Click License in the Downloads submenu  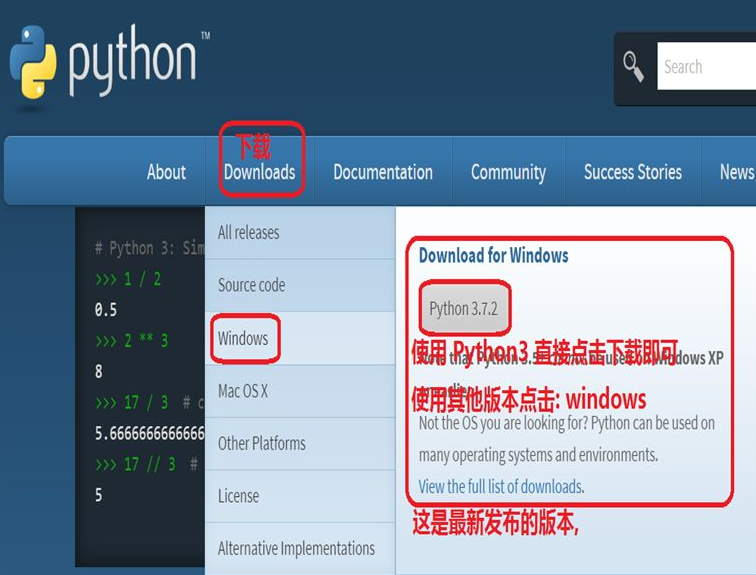[x=238, y=496]
